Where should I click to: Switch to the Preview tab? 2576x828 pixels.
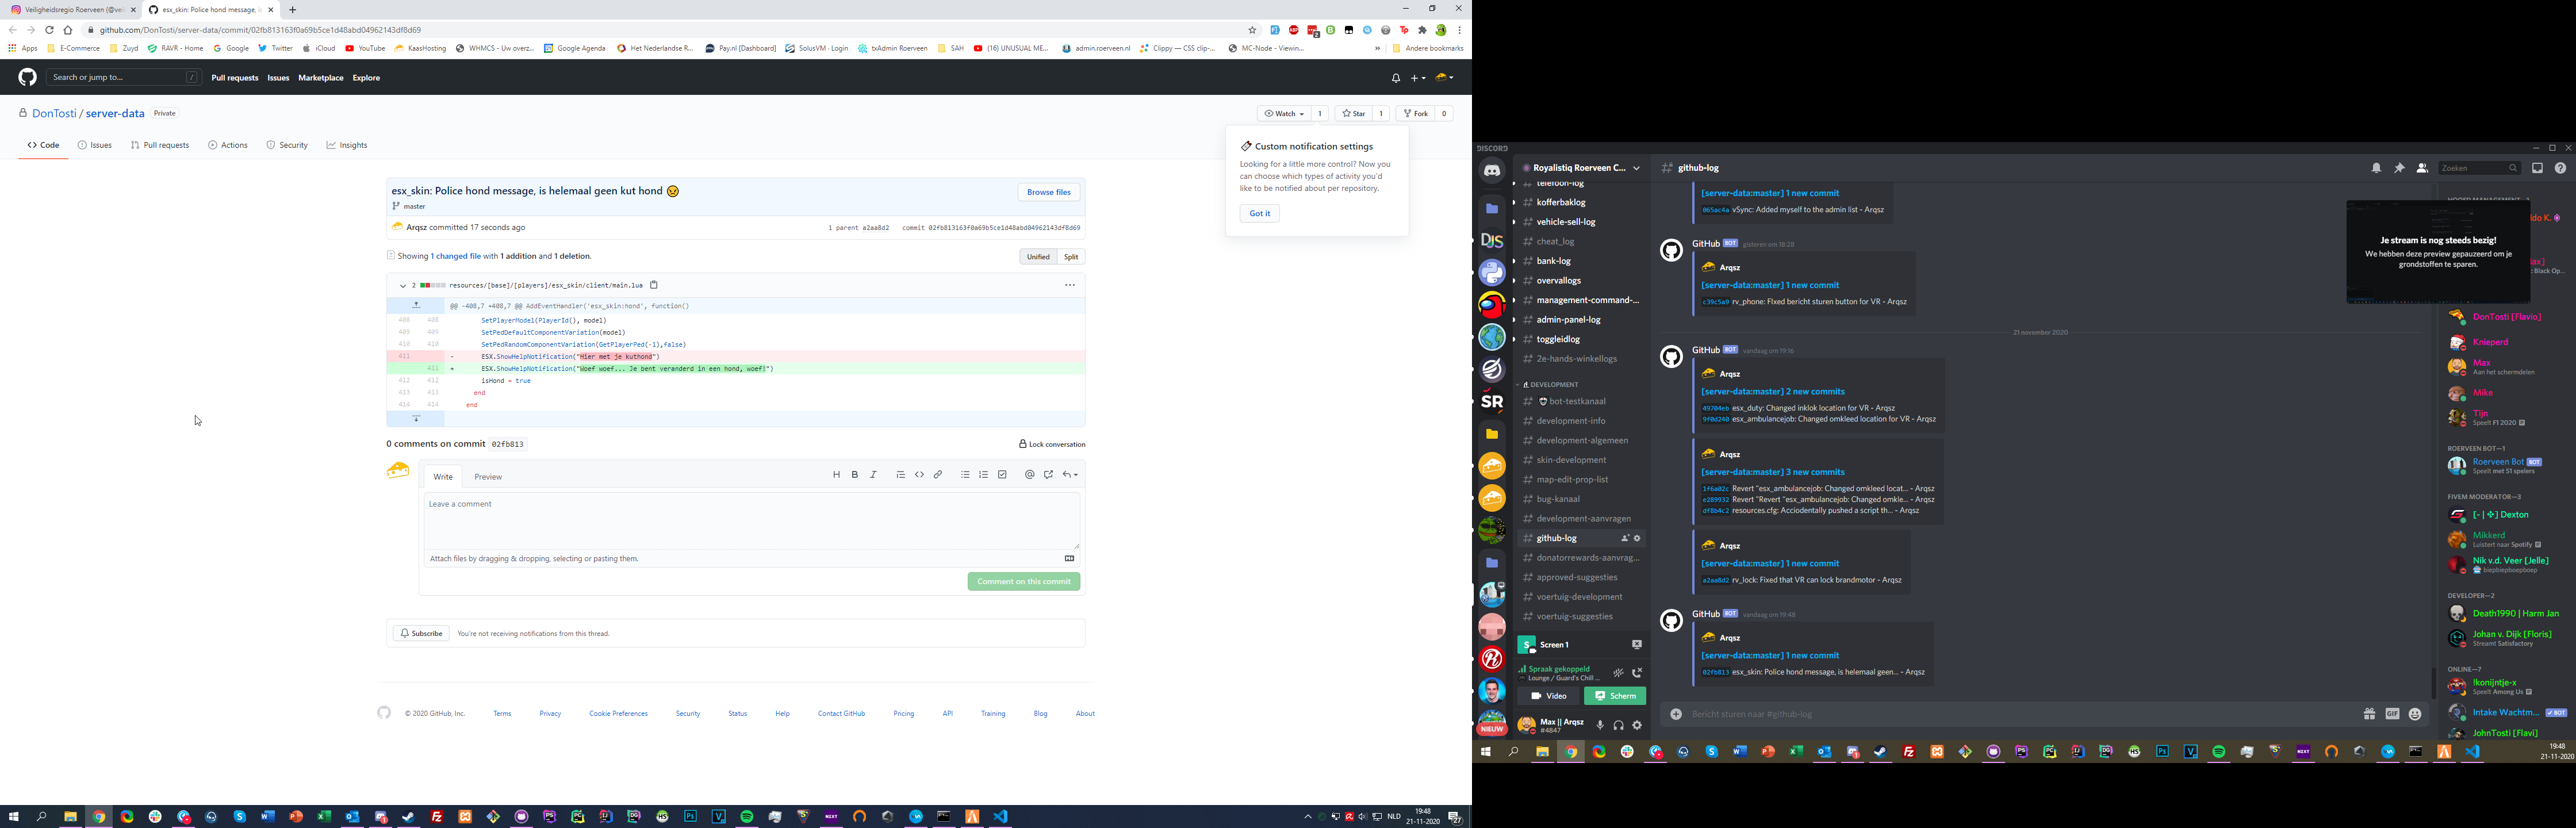[x=488, y=477]
